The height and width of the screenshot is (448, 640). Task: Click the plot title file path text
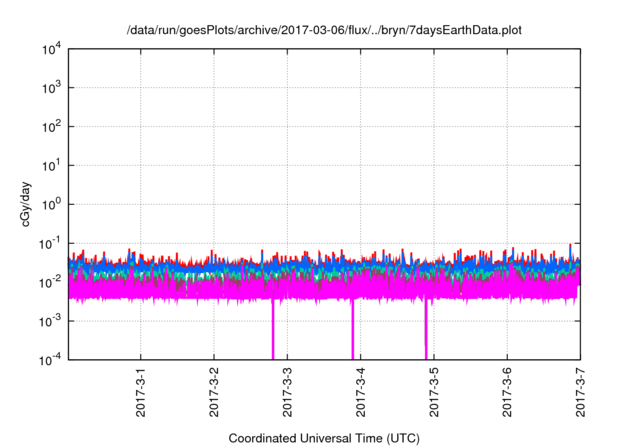(324, 30)
